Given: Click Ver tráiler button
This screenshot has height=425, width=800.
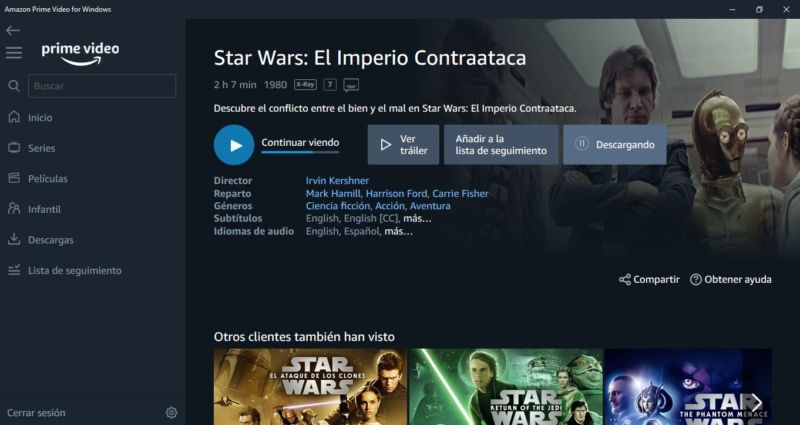Looking at the screenshot, I should click(403, 144).
